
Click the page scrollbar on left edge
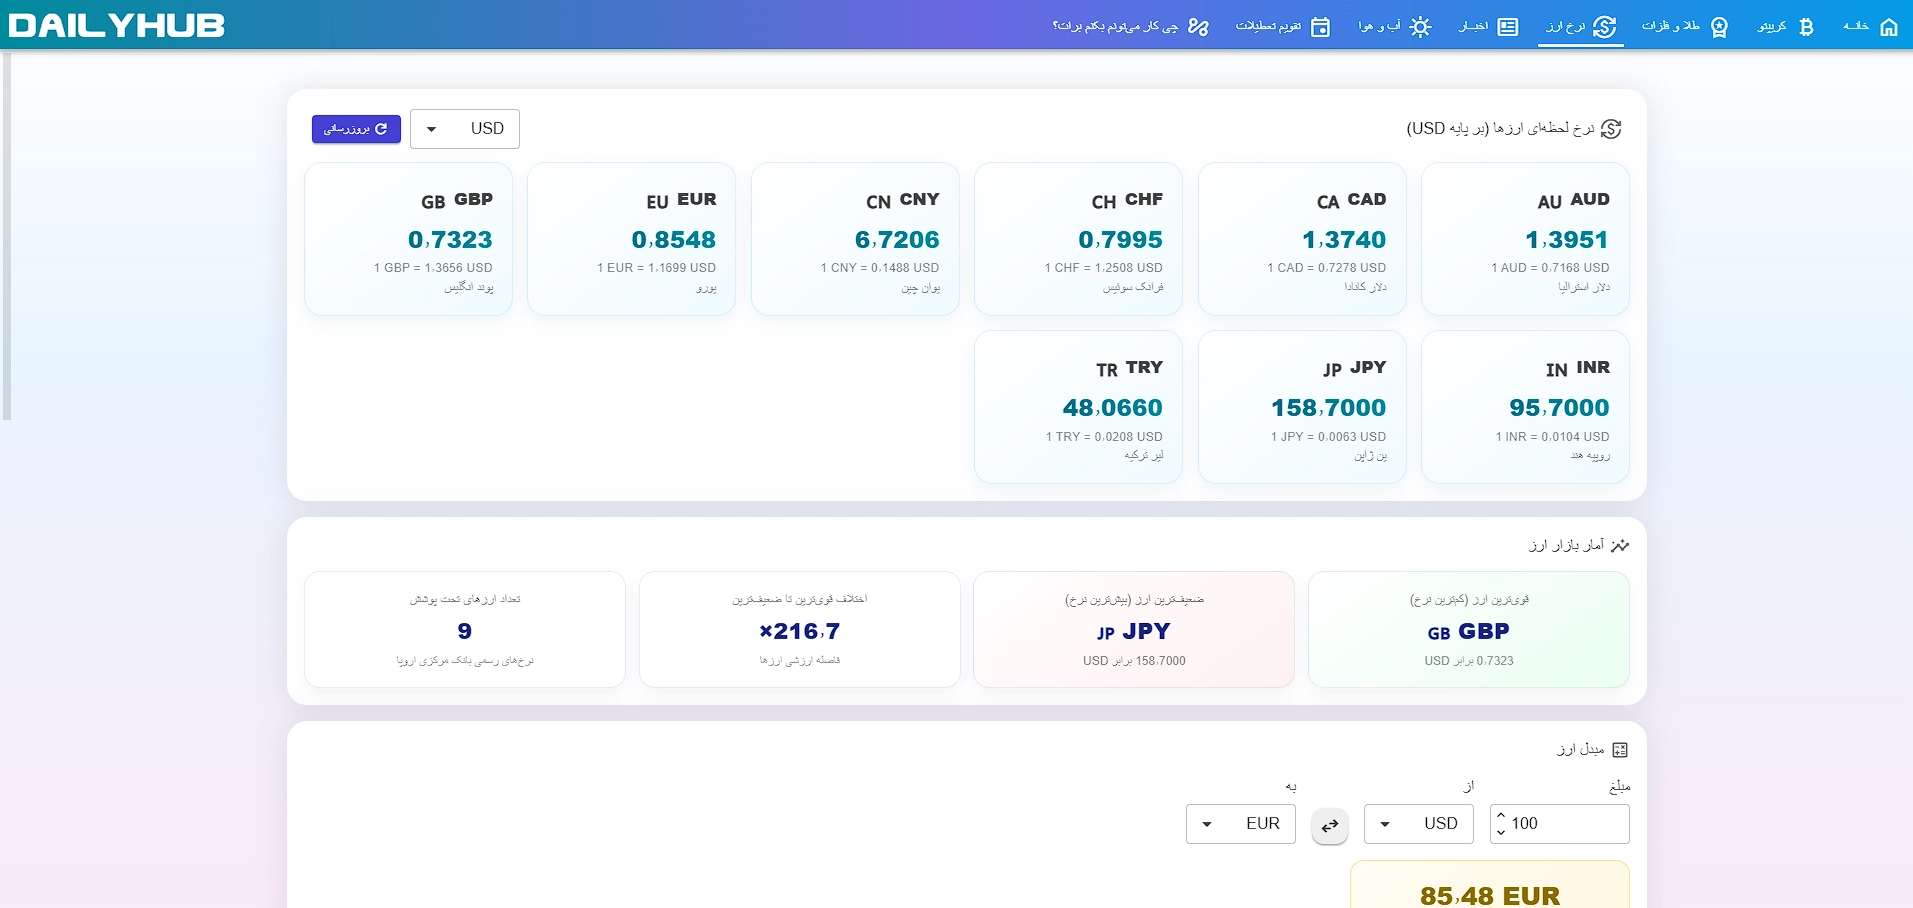point(6,236)
